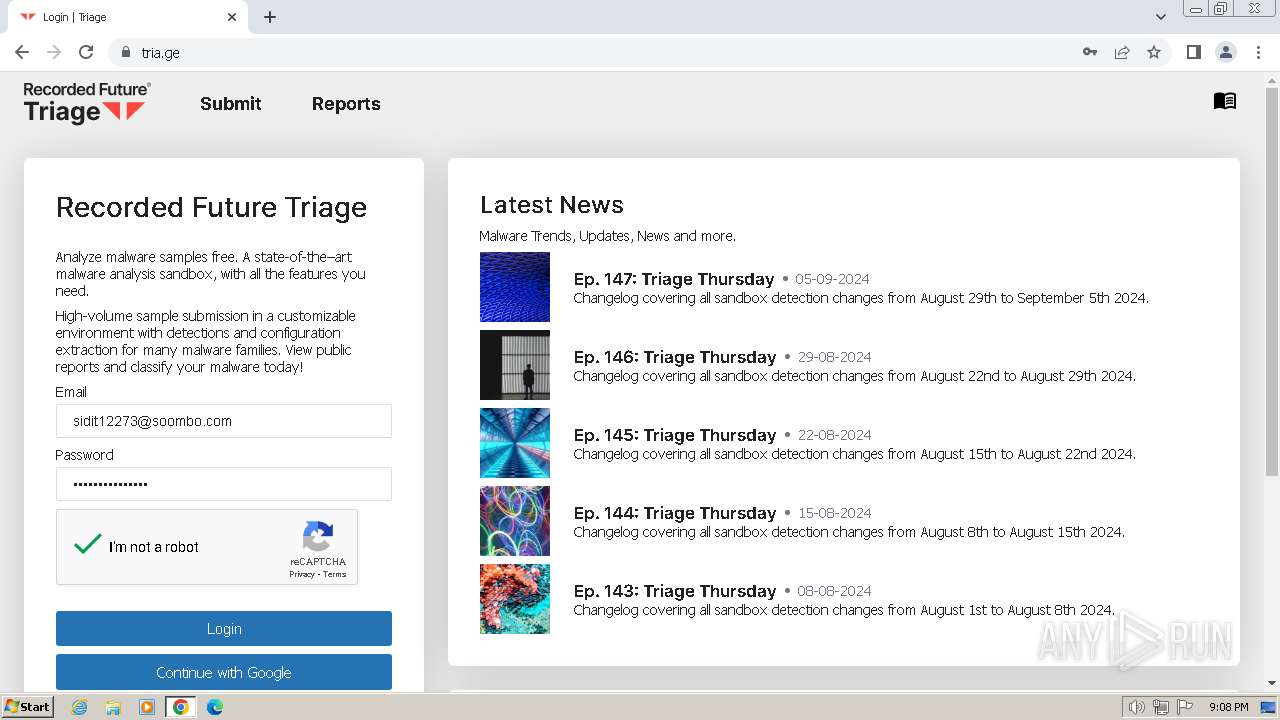Select the Login | Triage tab
The width and height of the screenshot is (1280, 720).
126,17
